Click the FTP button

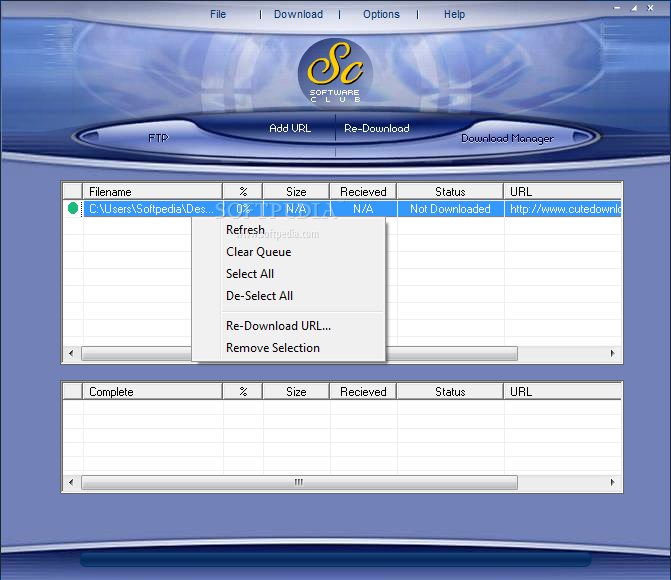coord(158,138)
